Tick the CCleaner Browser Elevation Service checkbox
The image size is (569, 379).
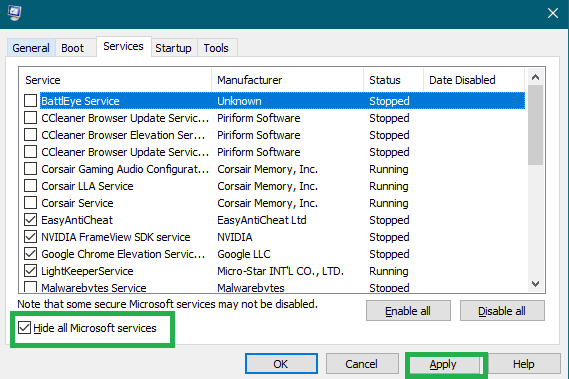pos(30,135)
